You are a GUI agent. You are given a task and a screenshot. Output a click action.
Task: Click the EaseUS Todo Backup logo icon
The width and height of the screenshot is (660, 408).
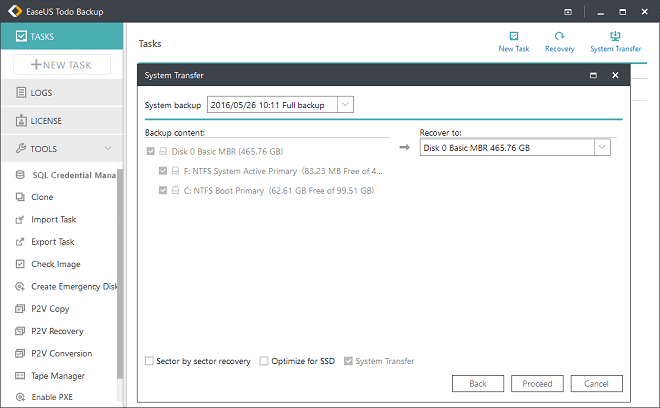coord(15,11)
